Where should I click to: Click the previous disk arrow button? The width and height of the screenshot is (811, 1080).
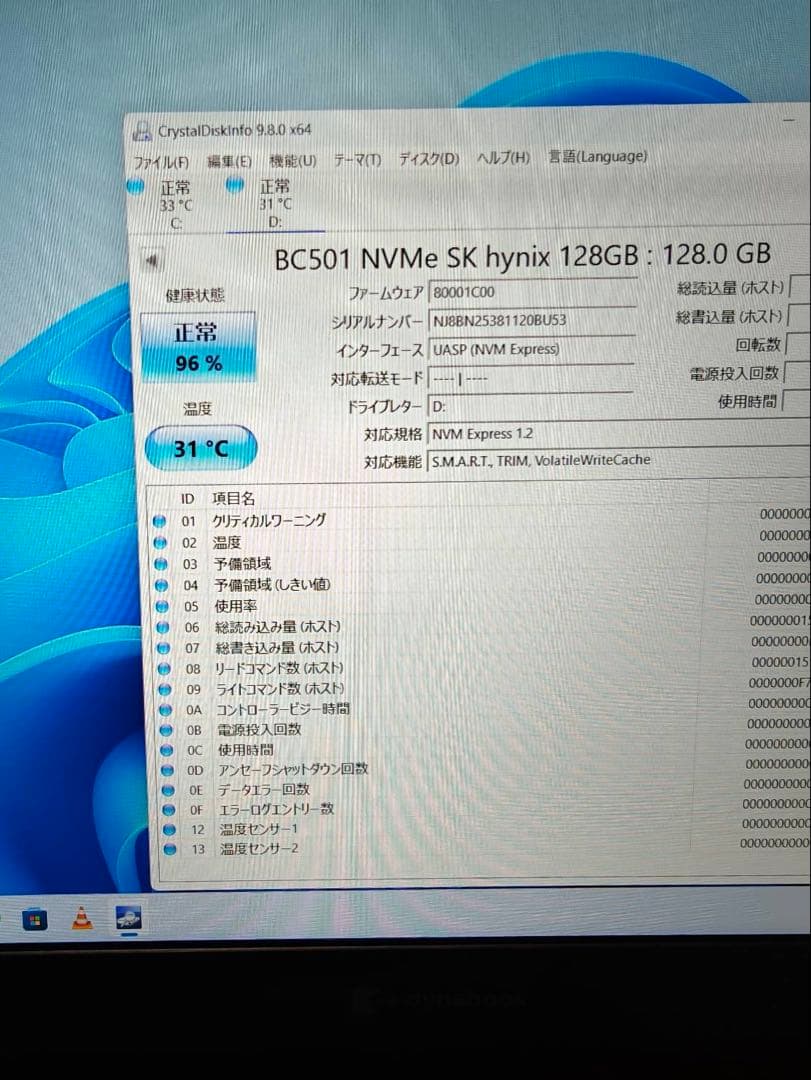click(x=152, y=260)
